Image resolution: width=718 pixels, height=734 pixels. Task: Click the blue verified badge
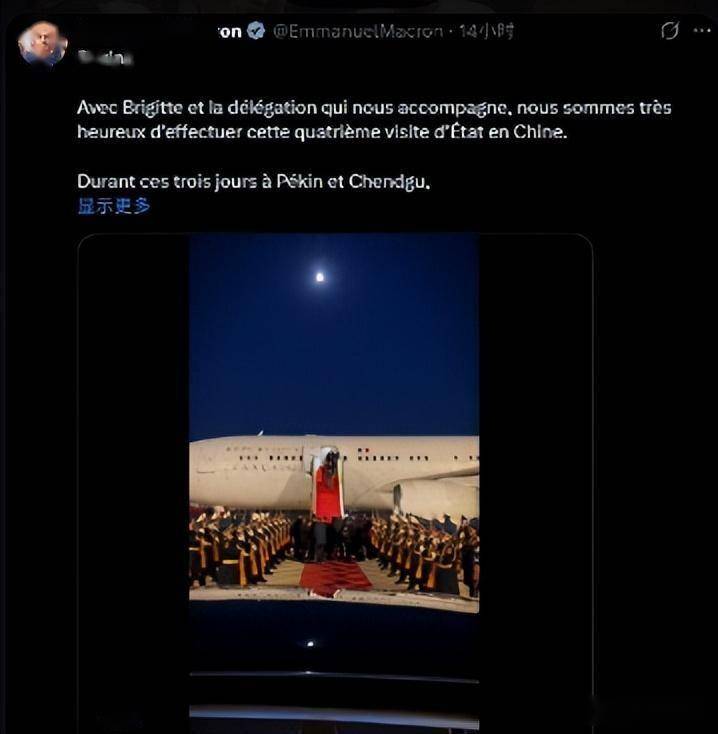coord(257,31)
